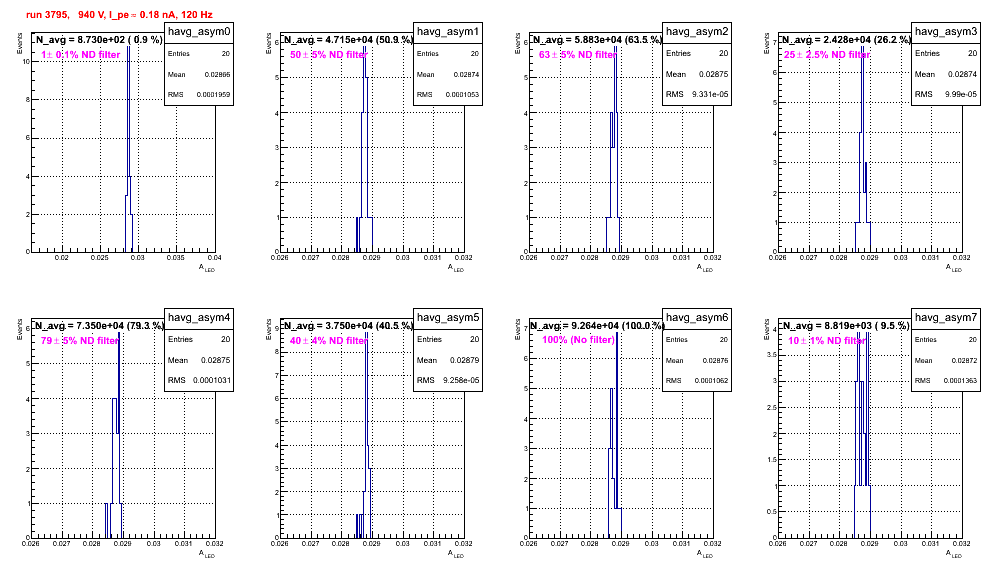This screenshot has height=572, width=996.
Task: Click the 25± 2.5% ND filter label
Action: coord(826,55)
